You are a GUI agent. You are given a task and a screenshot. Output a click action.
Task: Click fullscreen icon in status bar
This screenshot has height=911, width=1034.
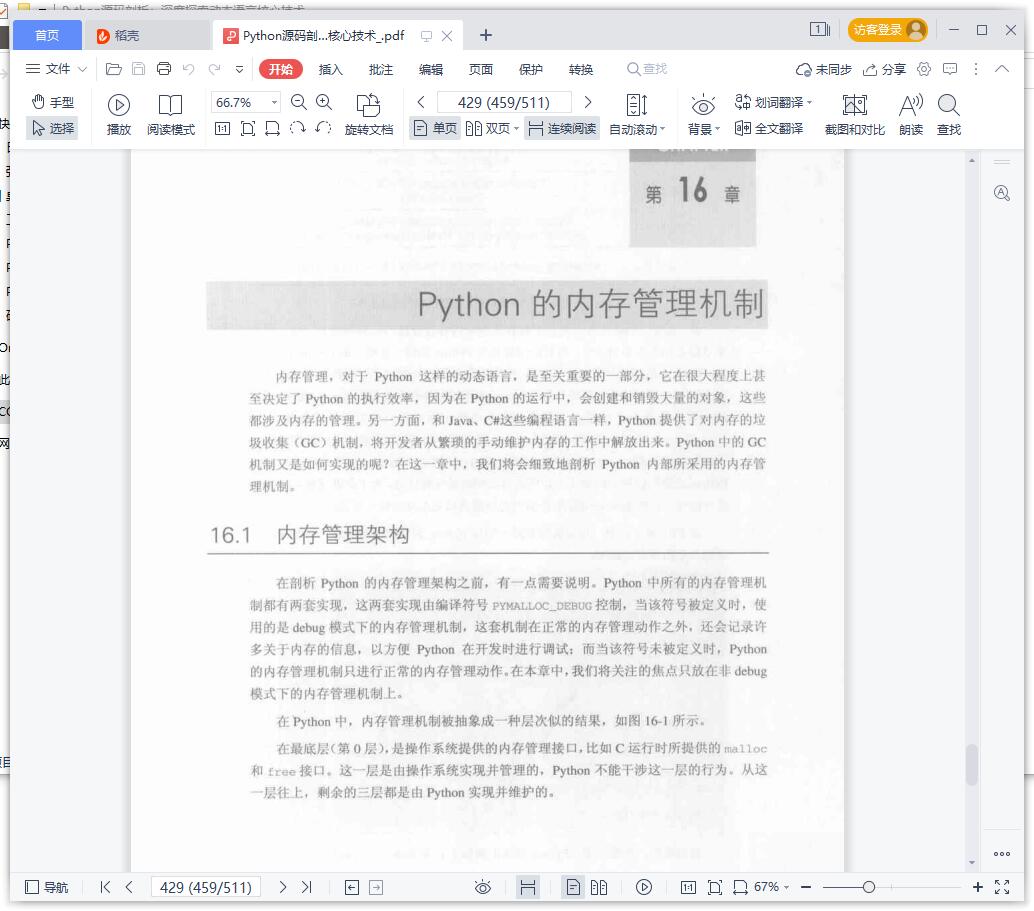click(1002, 887)
